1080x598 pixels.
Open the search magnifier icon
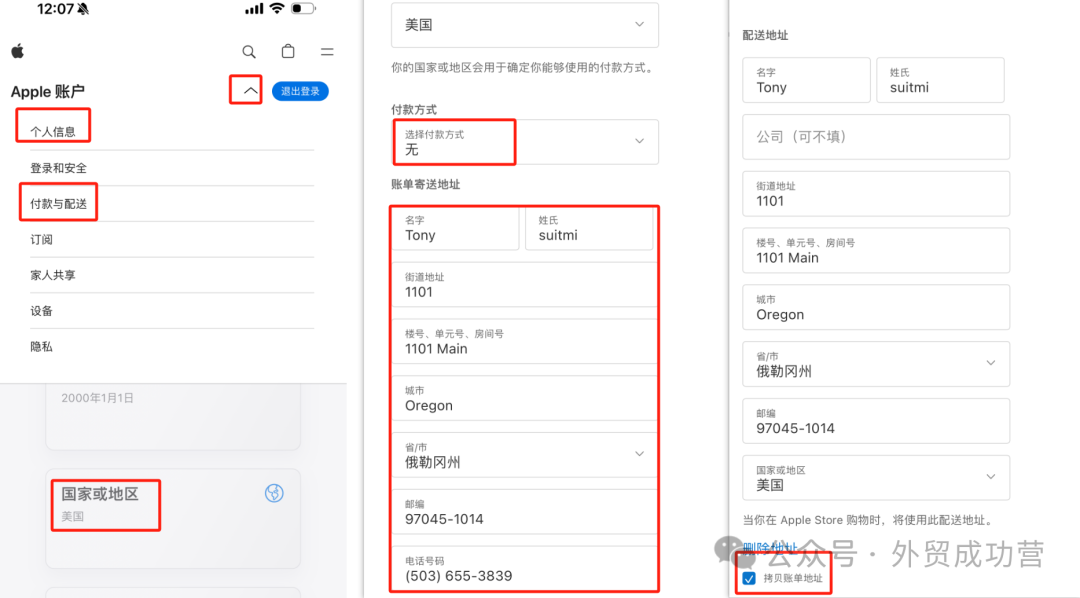[x=249, y=52]
